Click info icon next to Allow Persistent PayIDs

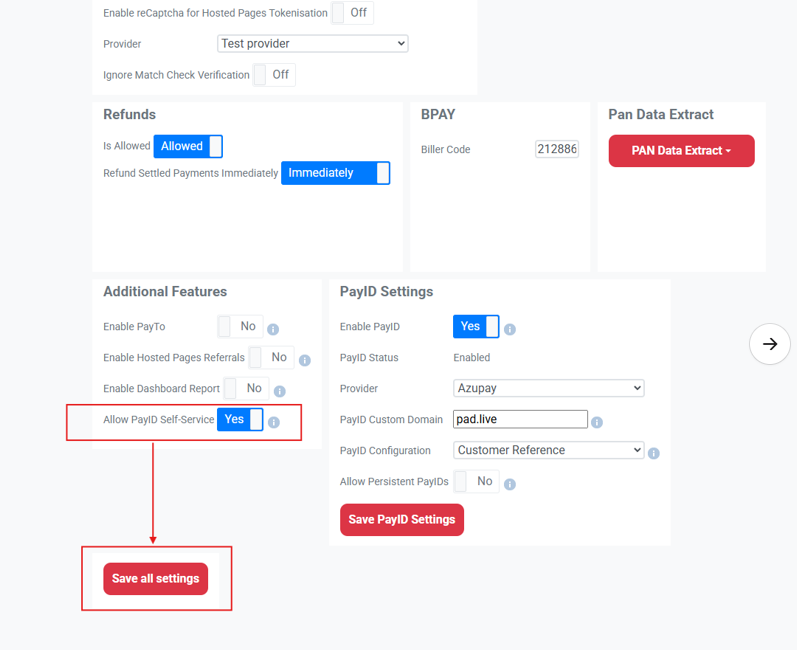pos(510,484)
